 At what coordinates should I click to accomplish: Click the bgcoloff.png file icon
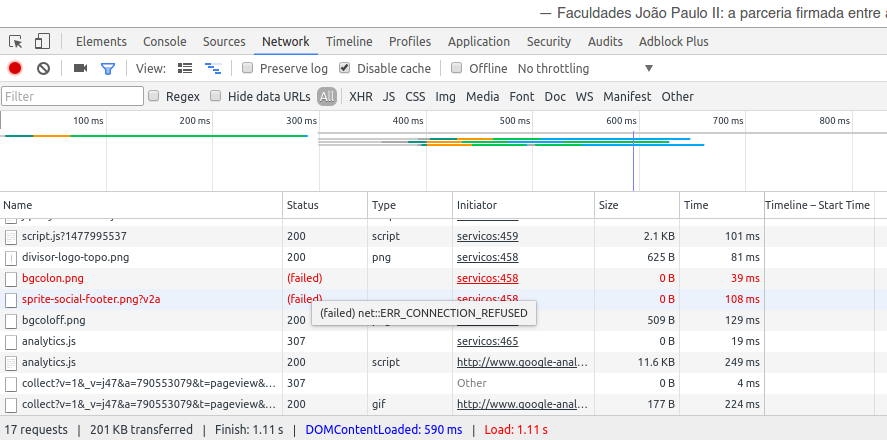click(11, 320)
